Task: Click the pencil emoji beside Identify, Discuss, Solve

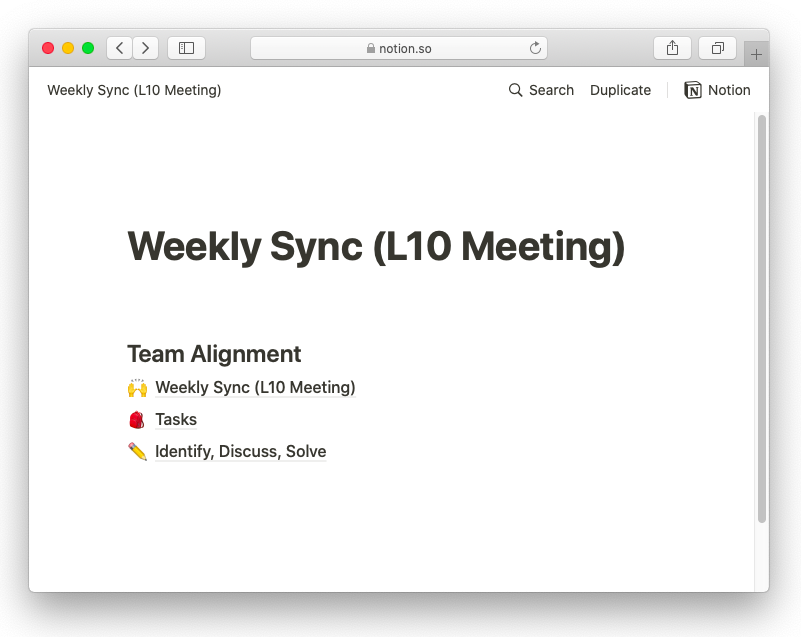Action: coord(137,451)
